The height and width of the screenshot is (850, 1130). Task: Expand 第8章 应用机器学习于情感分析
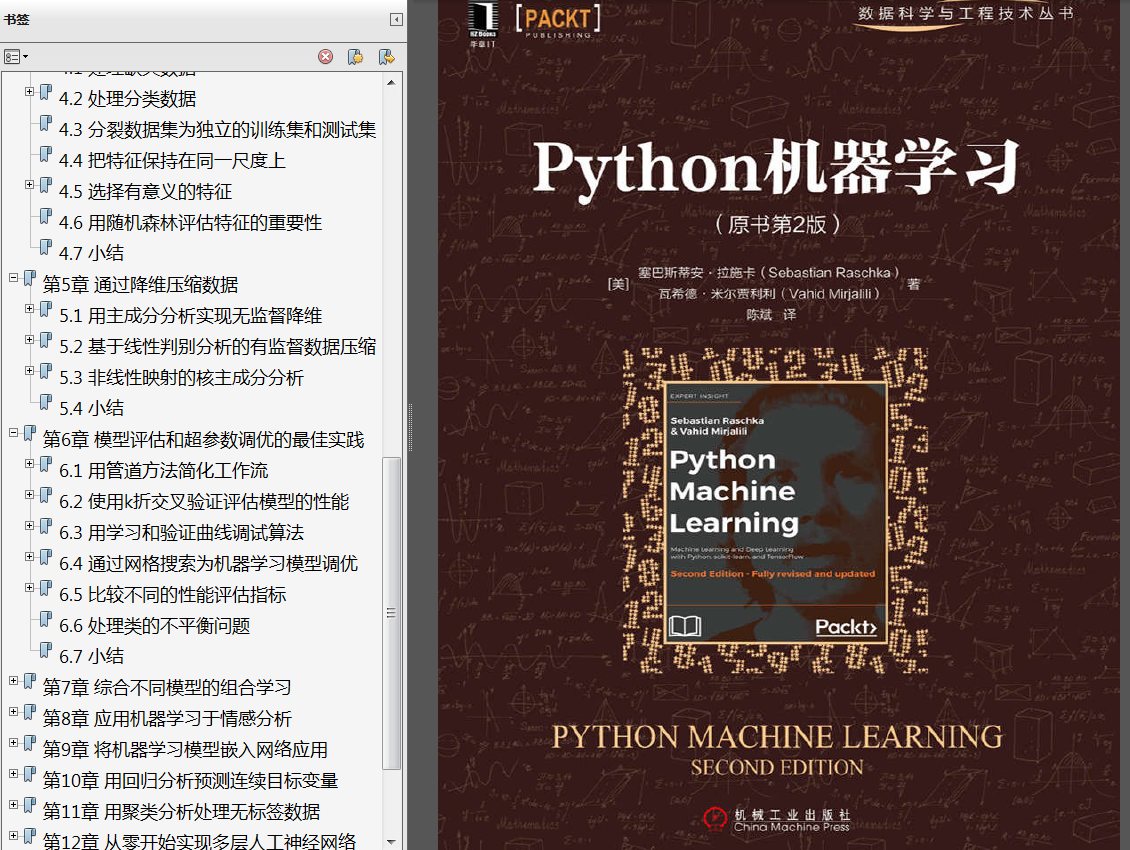tap(13, 712)
